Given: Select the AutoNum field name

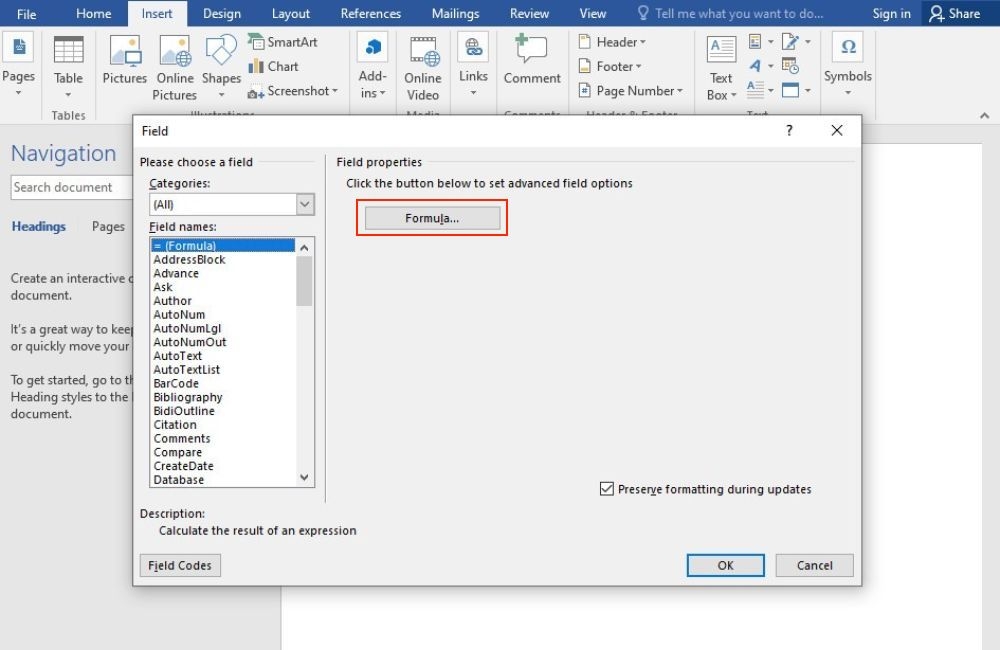Looking at the screenshot, I should pos(223,314).
